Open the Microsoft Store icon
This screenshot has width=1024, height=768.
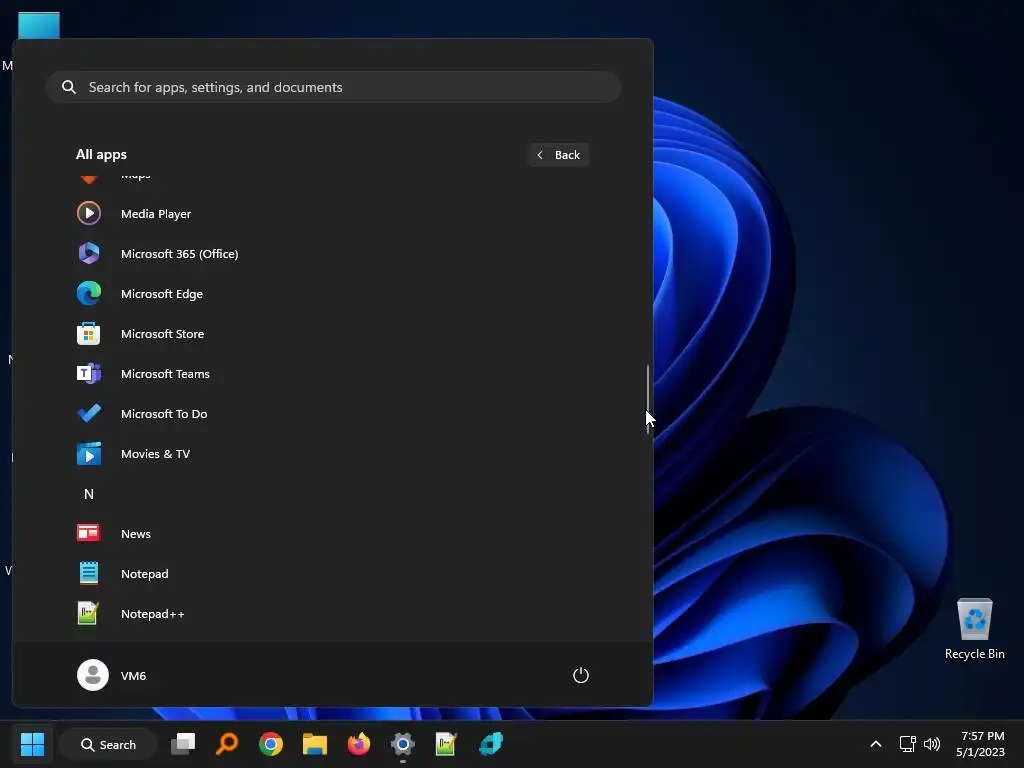89,334
